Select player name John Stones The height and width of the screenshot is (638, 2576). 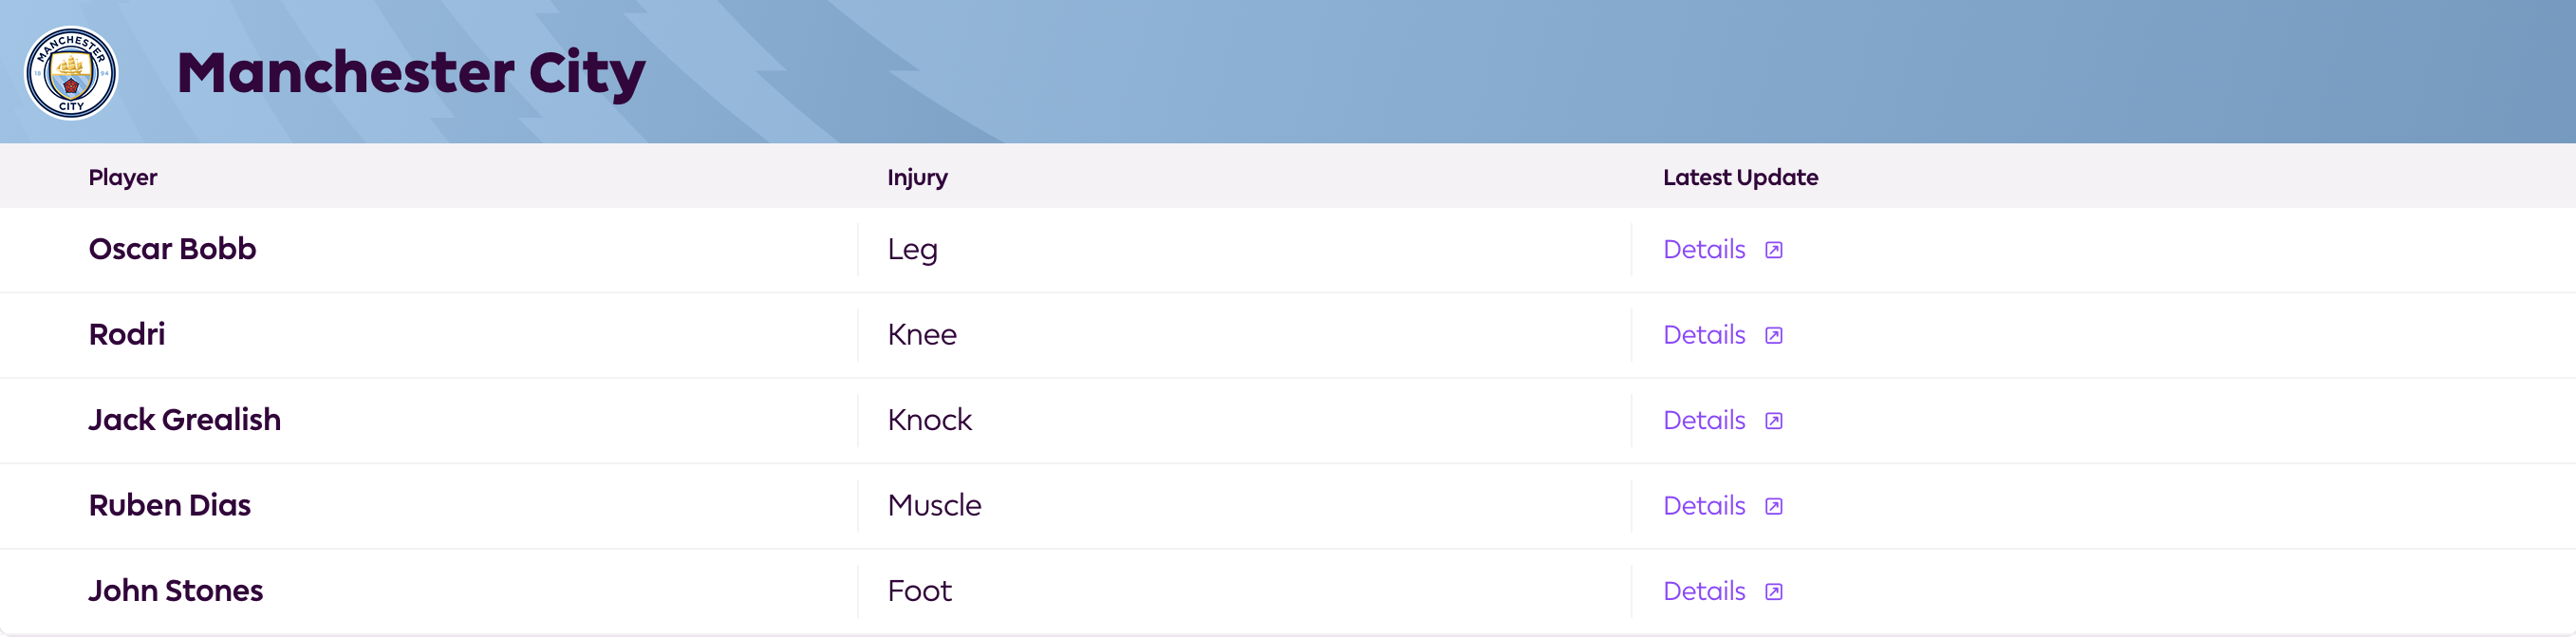click(x=176, y=590)
